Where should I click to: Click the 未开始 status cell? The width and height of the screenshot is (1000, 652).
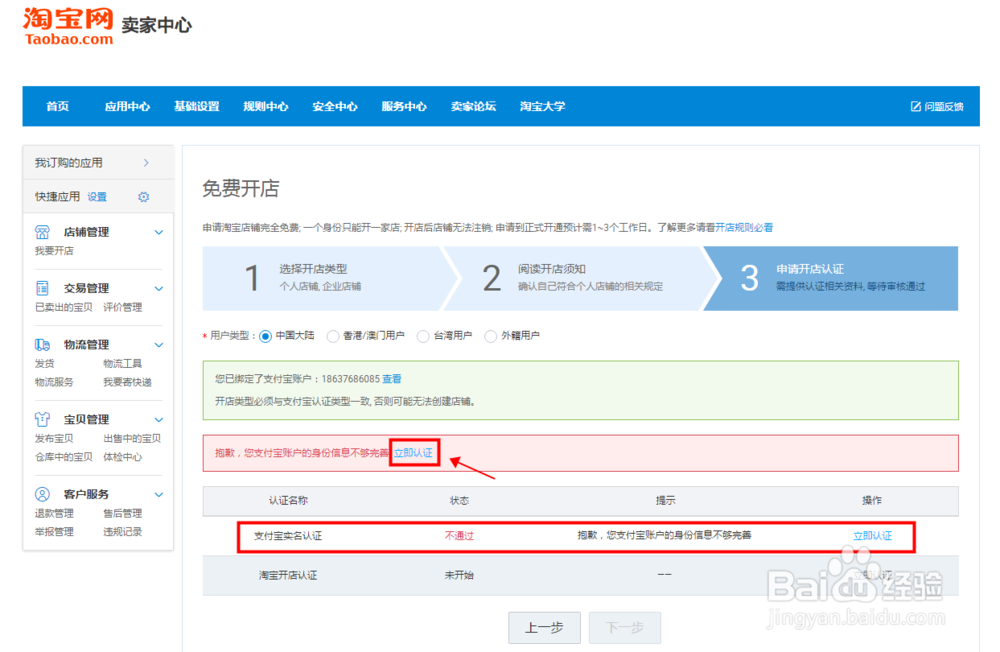(459, 575)
